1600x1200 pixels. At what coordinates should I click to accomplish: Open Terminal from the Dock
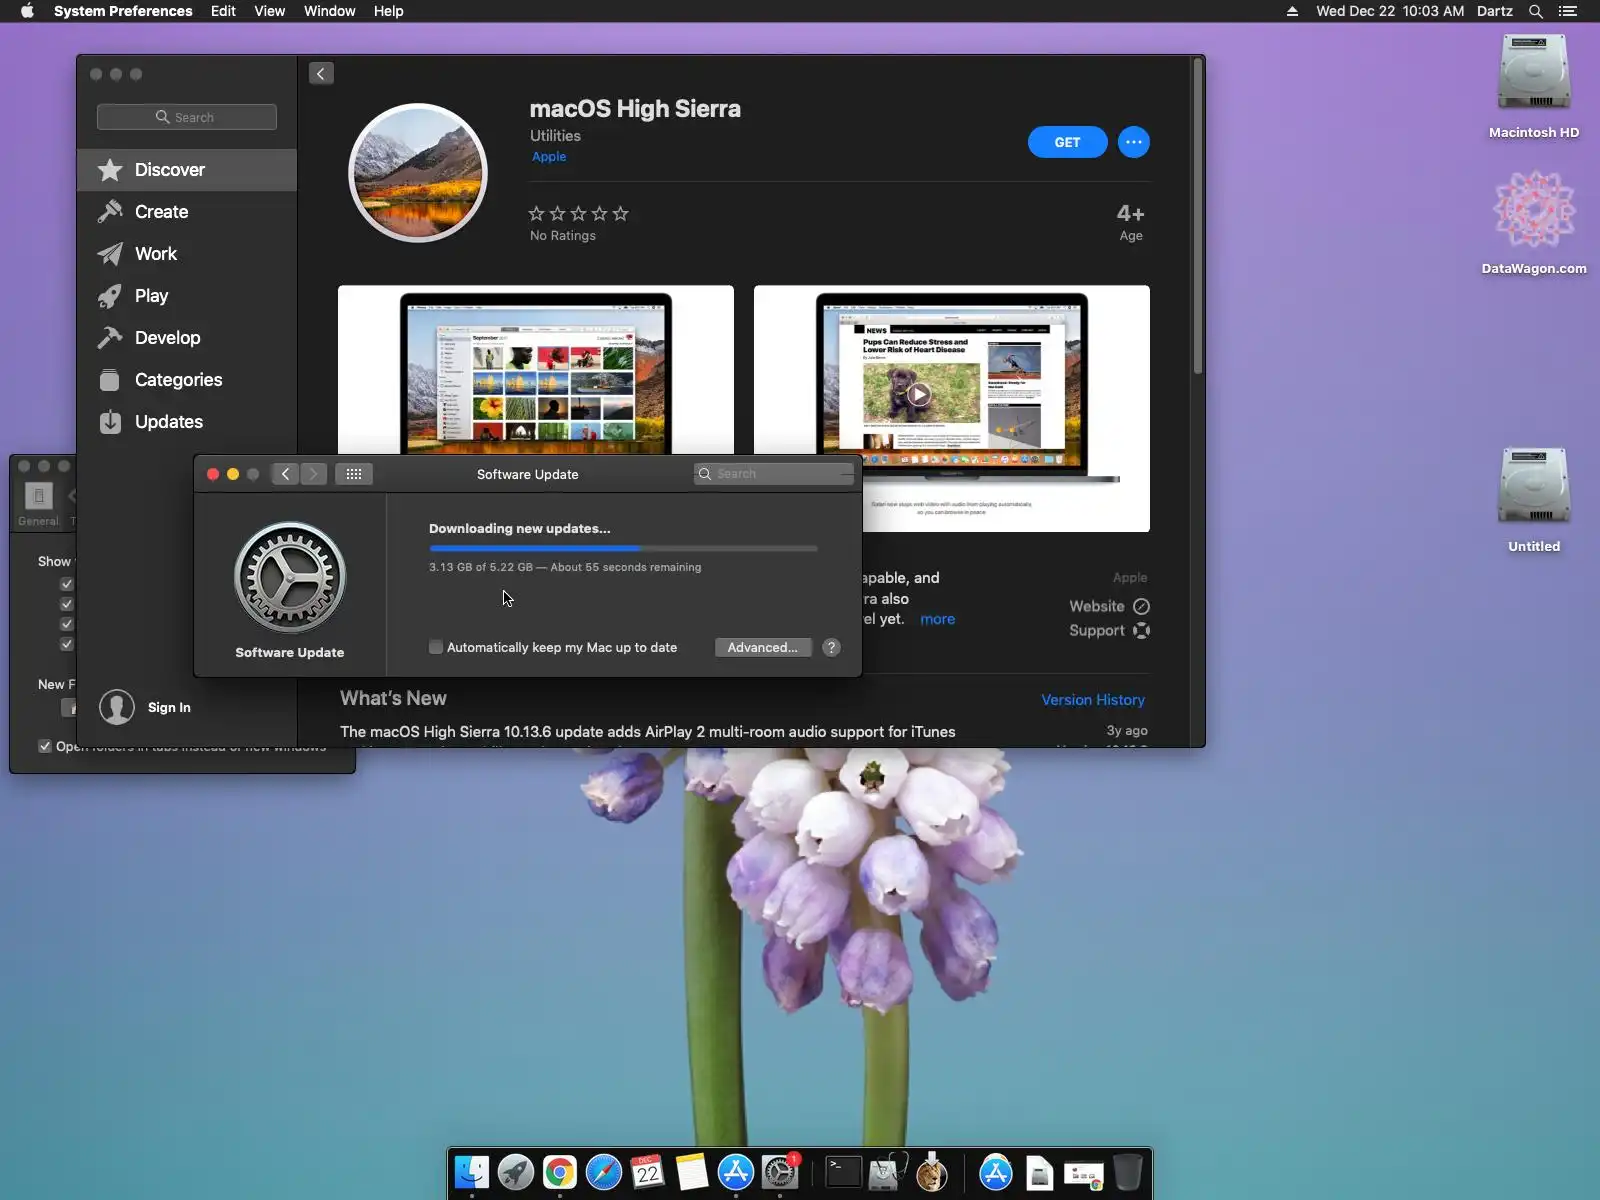pyautogui.click(x=843, y=1172)
